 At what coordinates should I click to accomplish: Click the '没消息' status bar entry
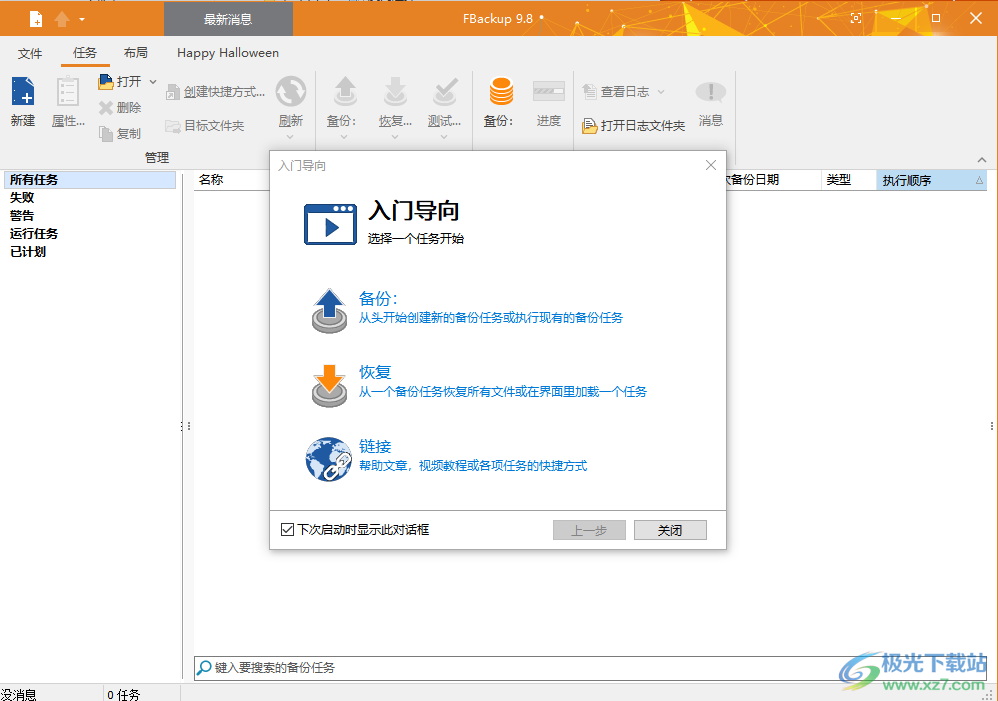(x=18, y=694)
